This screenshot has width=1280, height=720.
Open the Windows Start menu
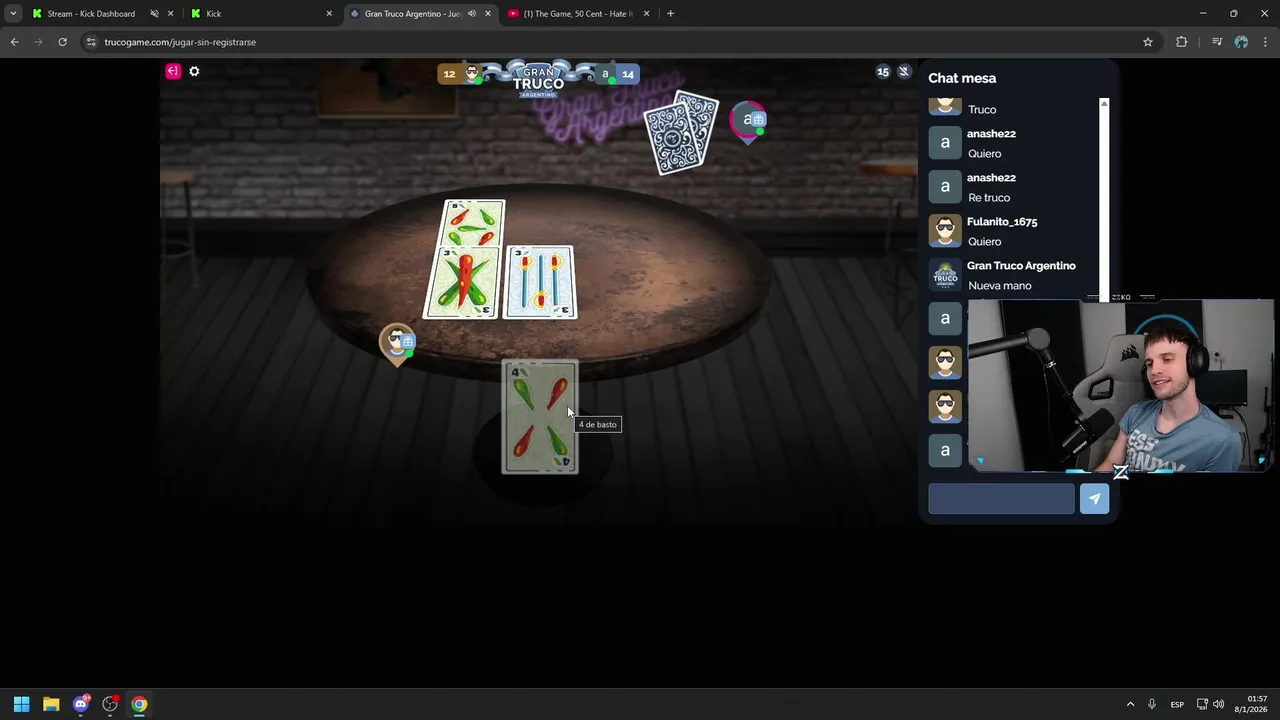coord(21,704)
